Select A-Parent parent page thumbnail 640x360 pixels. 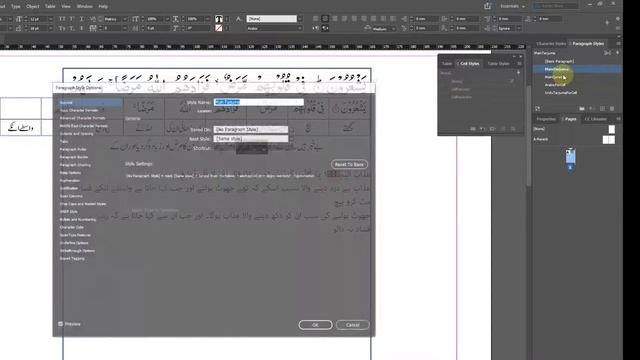pyautogui.click(x=609, y=140)
